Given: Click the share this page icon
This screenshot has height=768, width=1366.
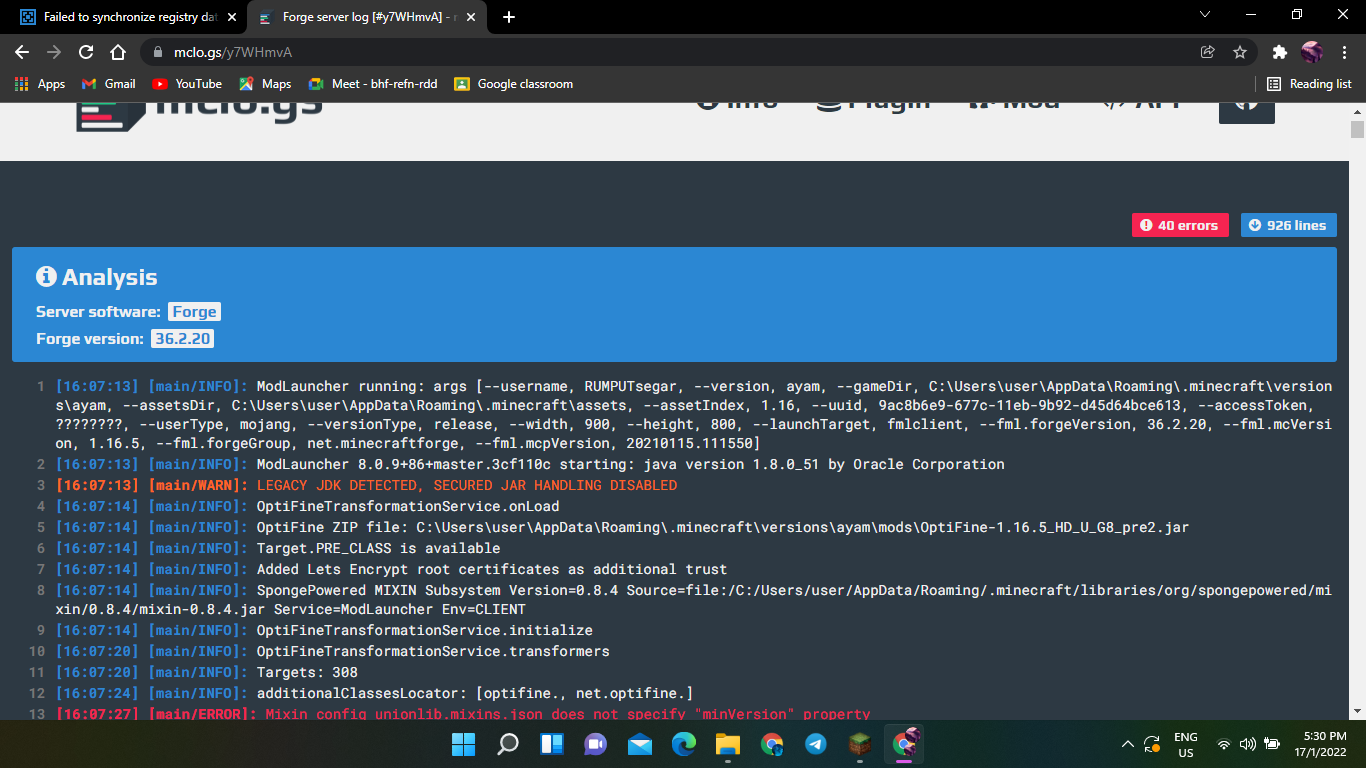Looking at the screenshot, I should tap(1208, 52).
